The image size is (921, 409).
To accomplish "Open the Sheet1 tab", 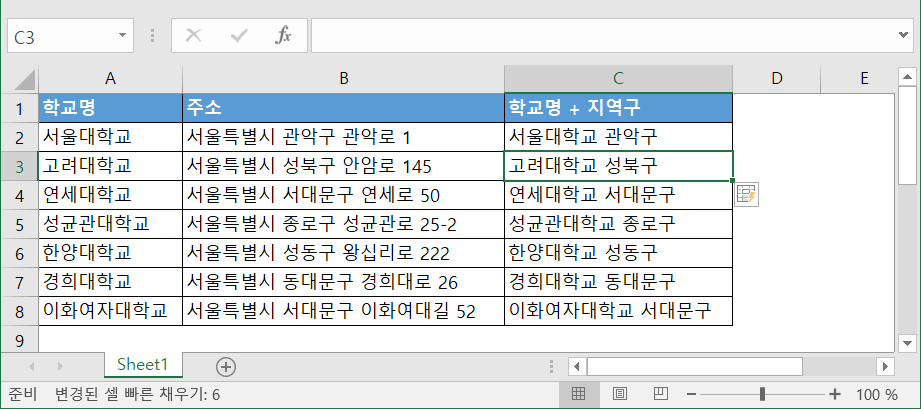I will click(x=143, y=364).
